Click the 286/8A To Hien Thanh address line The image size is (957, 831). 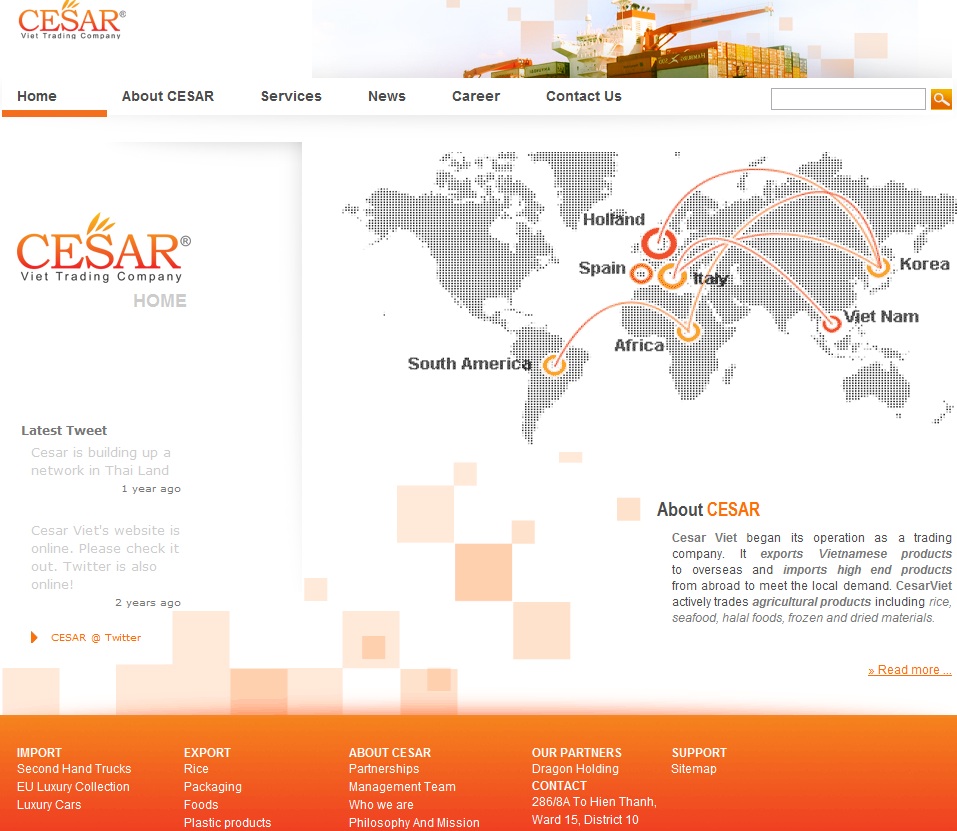click(594, 802)
